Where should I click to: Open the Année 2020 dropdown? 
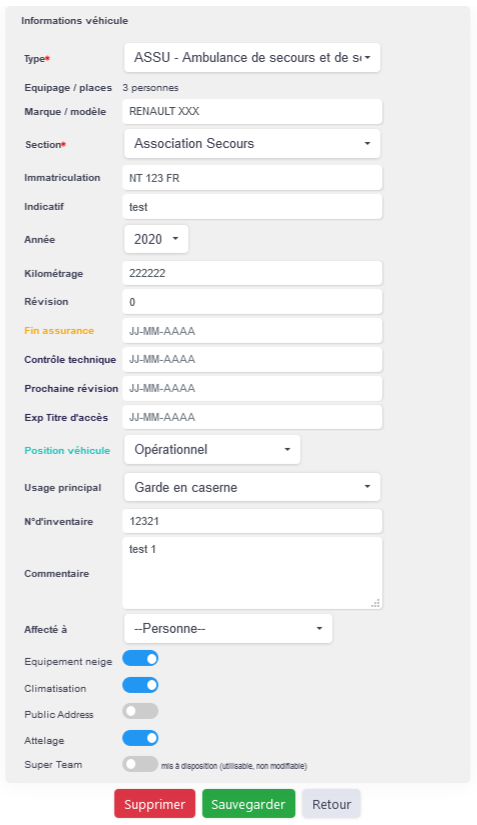pos(156,239)
